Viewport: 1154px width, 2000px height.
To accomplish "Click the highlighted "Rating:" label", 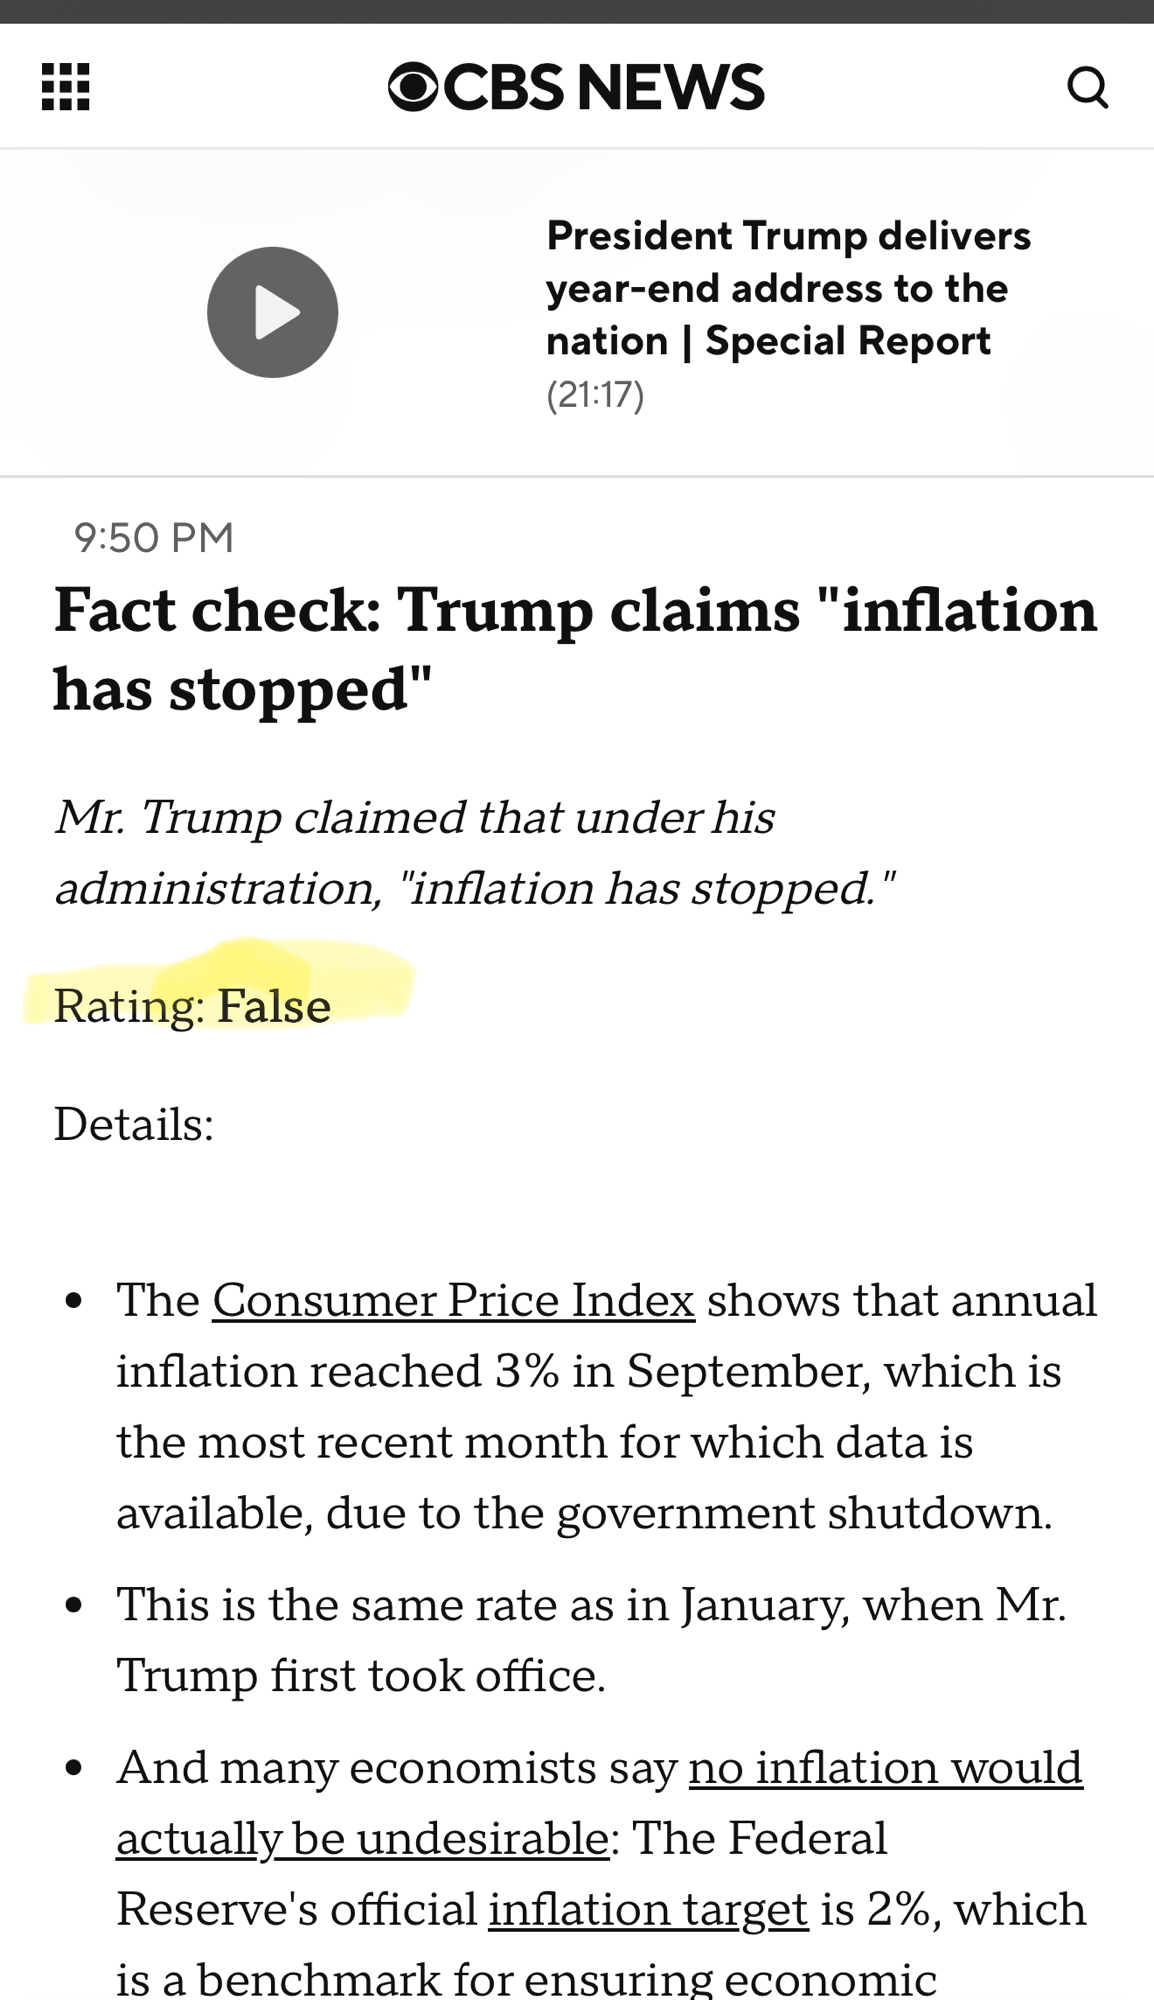I will [128, 1006].
